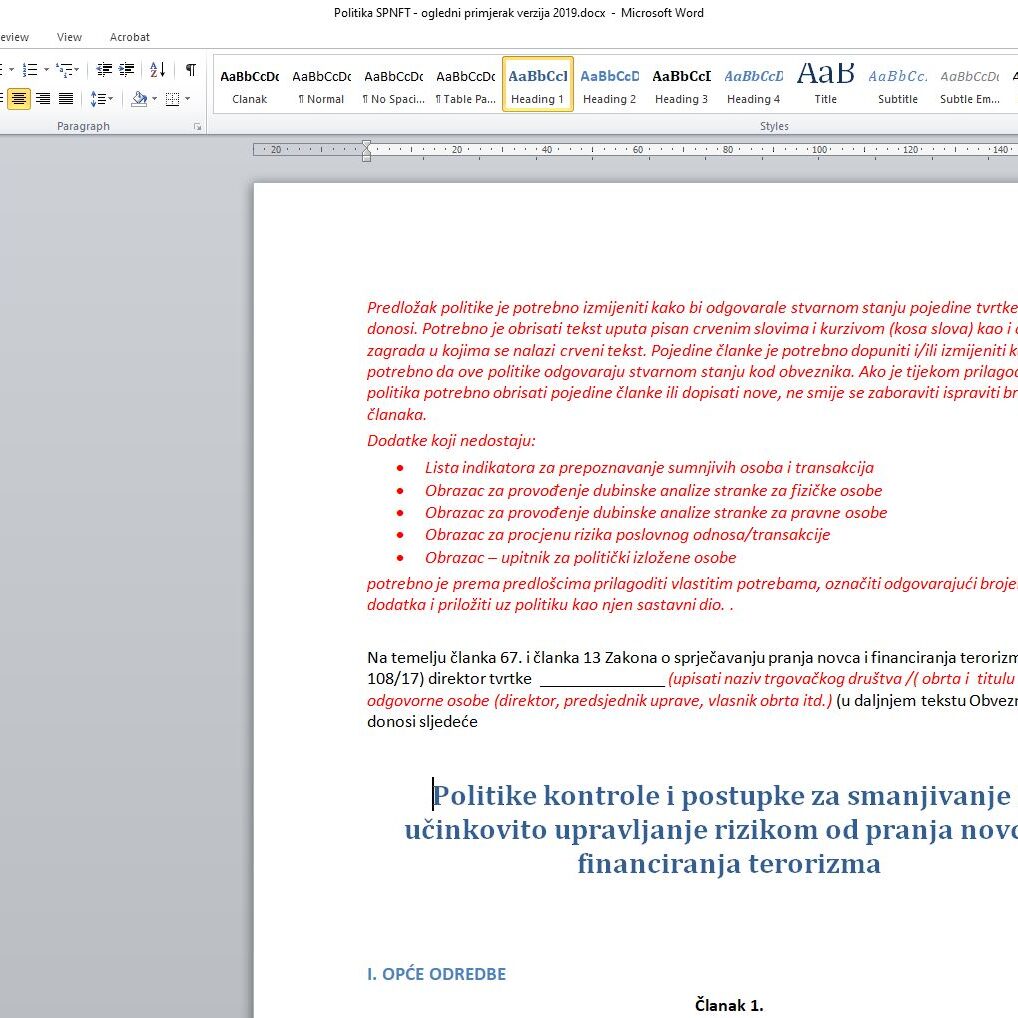Open the View ribbon tab
This screenshot has width=1018, height=1018.
pos(69,37)
